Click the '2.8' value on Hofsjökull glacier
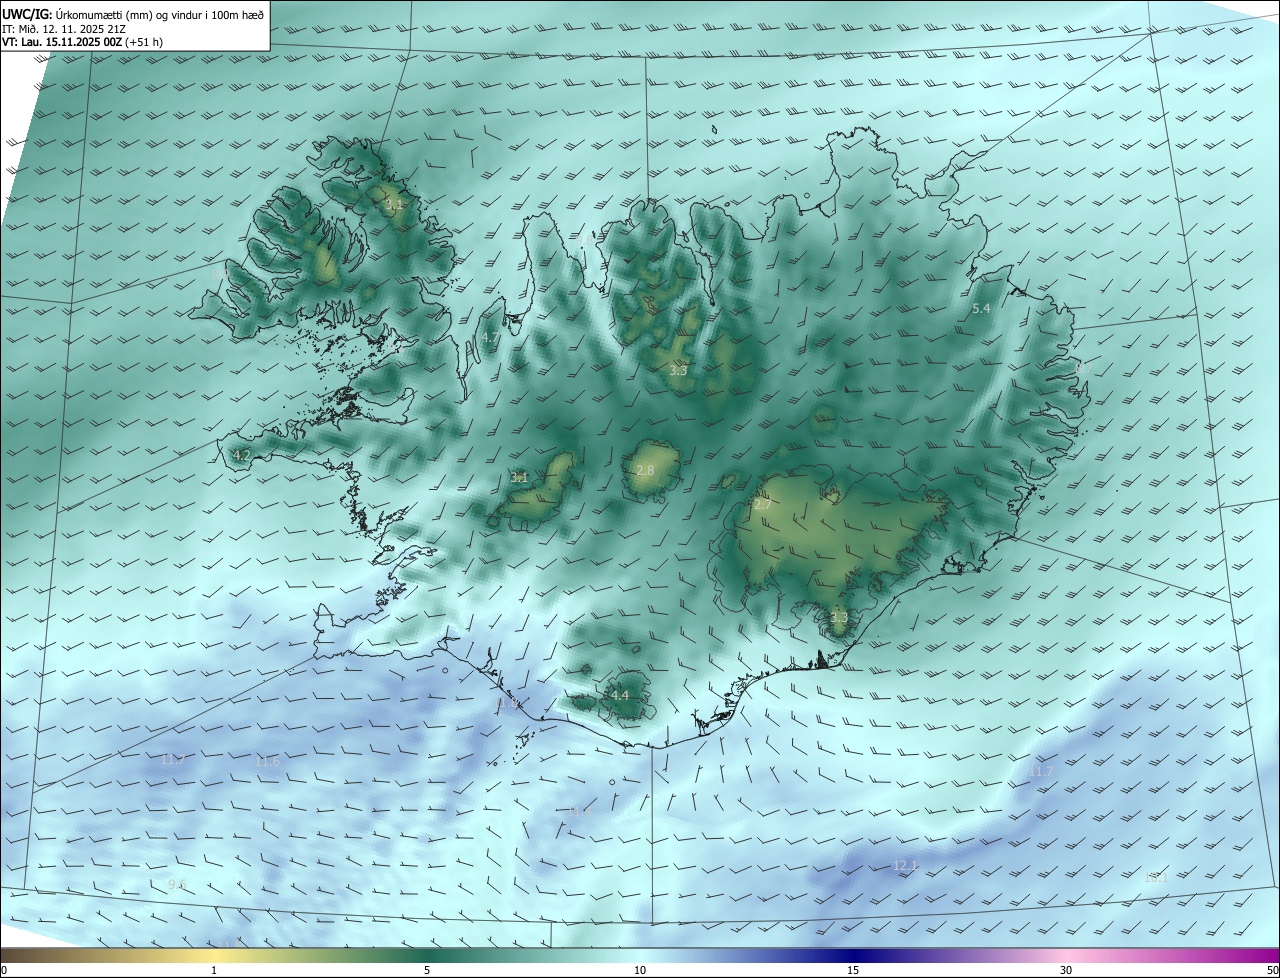This screenshot has height=978, width=1280. tap(645, 471)
